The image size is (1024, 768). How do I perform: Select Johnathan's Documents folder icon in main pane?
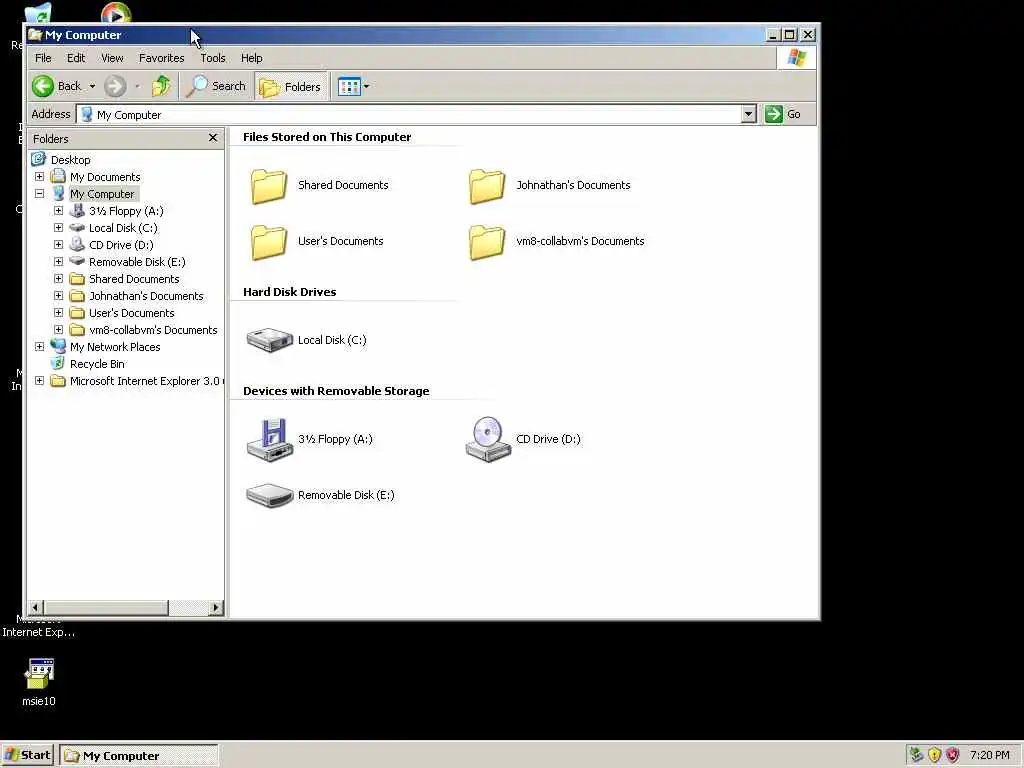pyautogui.click(x=487, y=185)
